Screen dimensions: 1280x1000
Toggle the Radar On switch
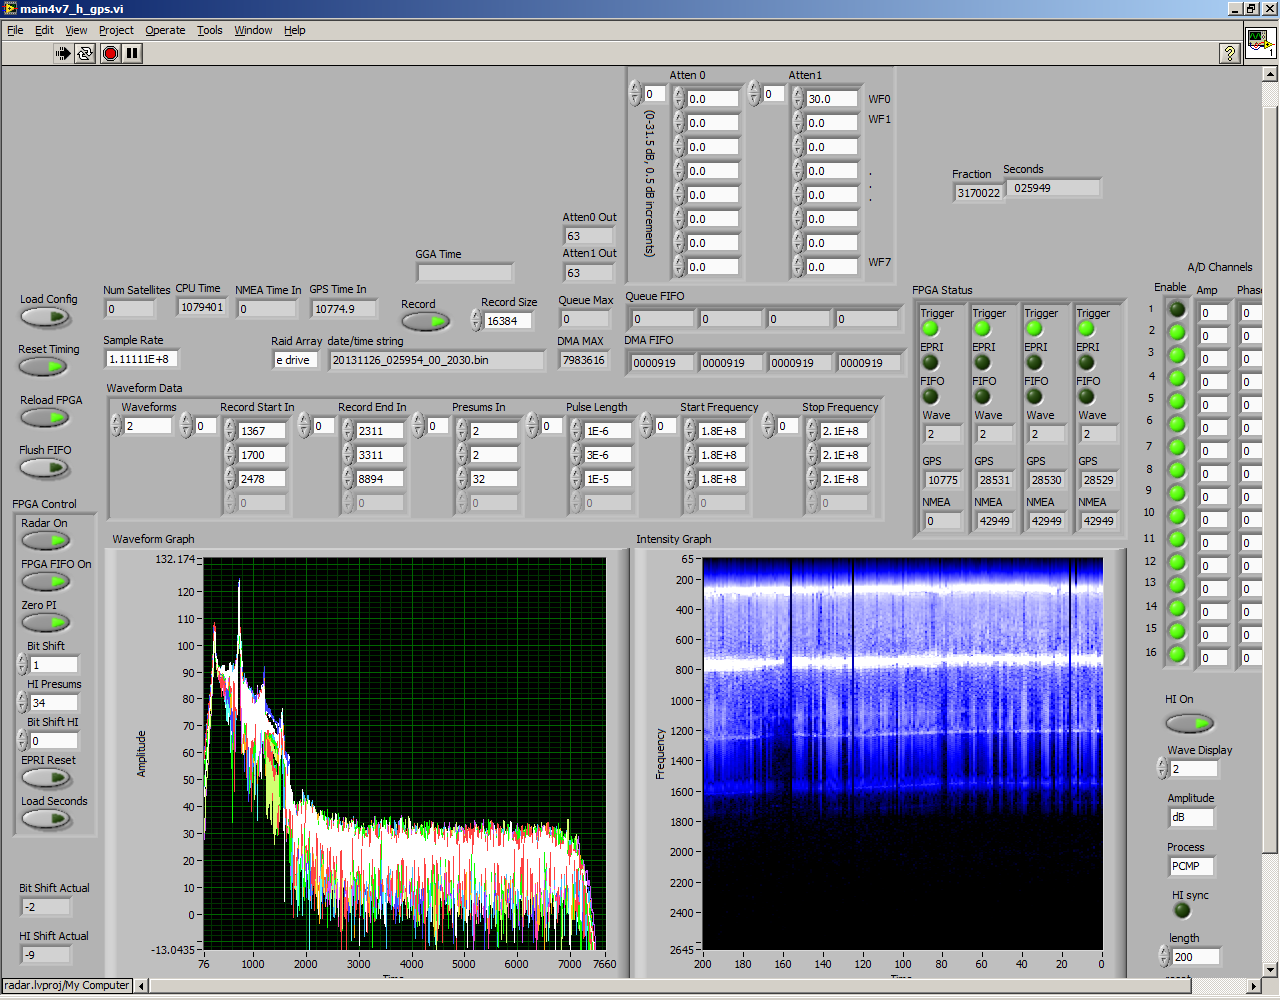pos(46,541)
